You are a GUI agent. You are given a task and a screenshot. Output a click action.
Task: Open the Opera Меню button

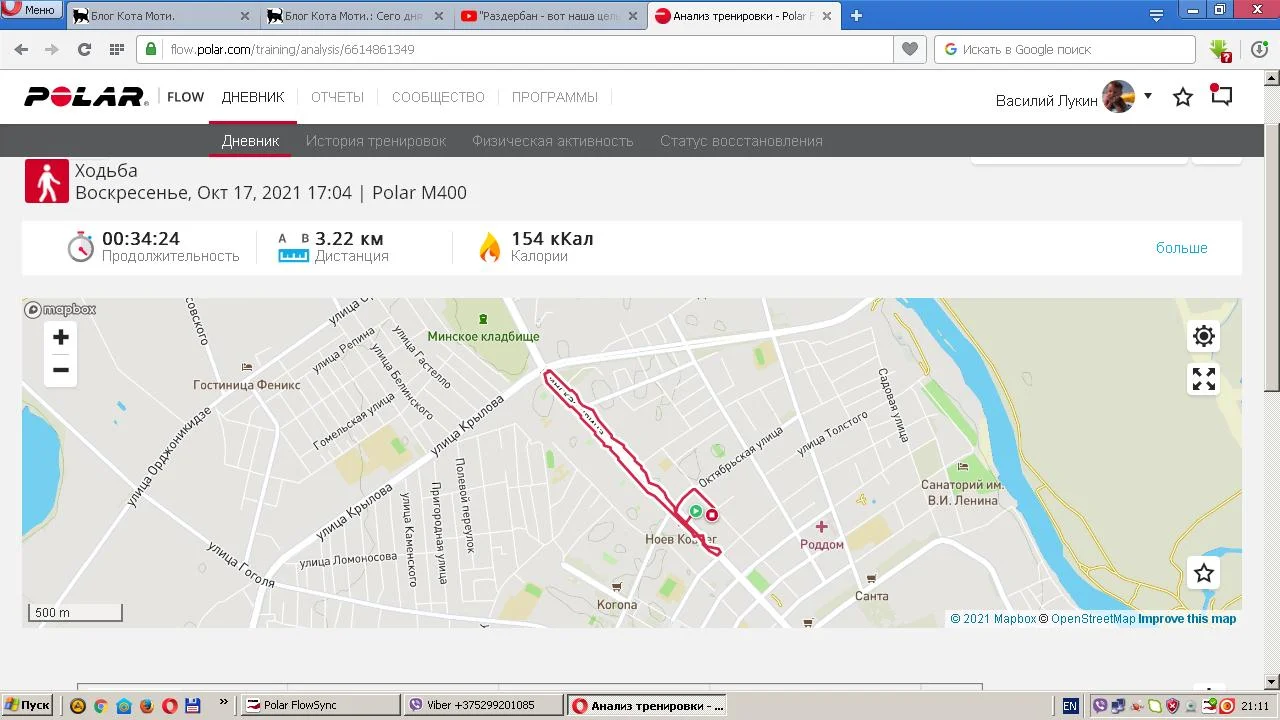coord(31,10)
